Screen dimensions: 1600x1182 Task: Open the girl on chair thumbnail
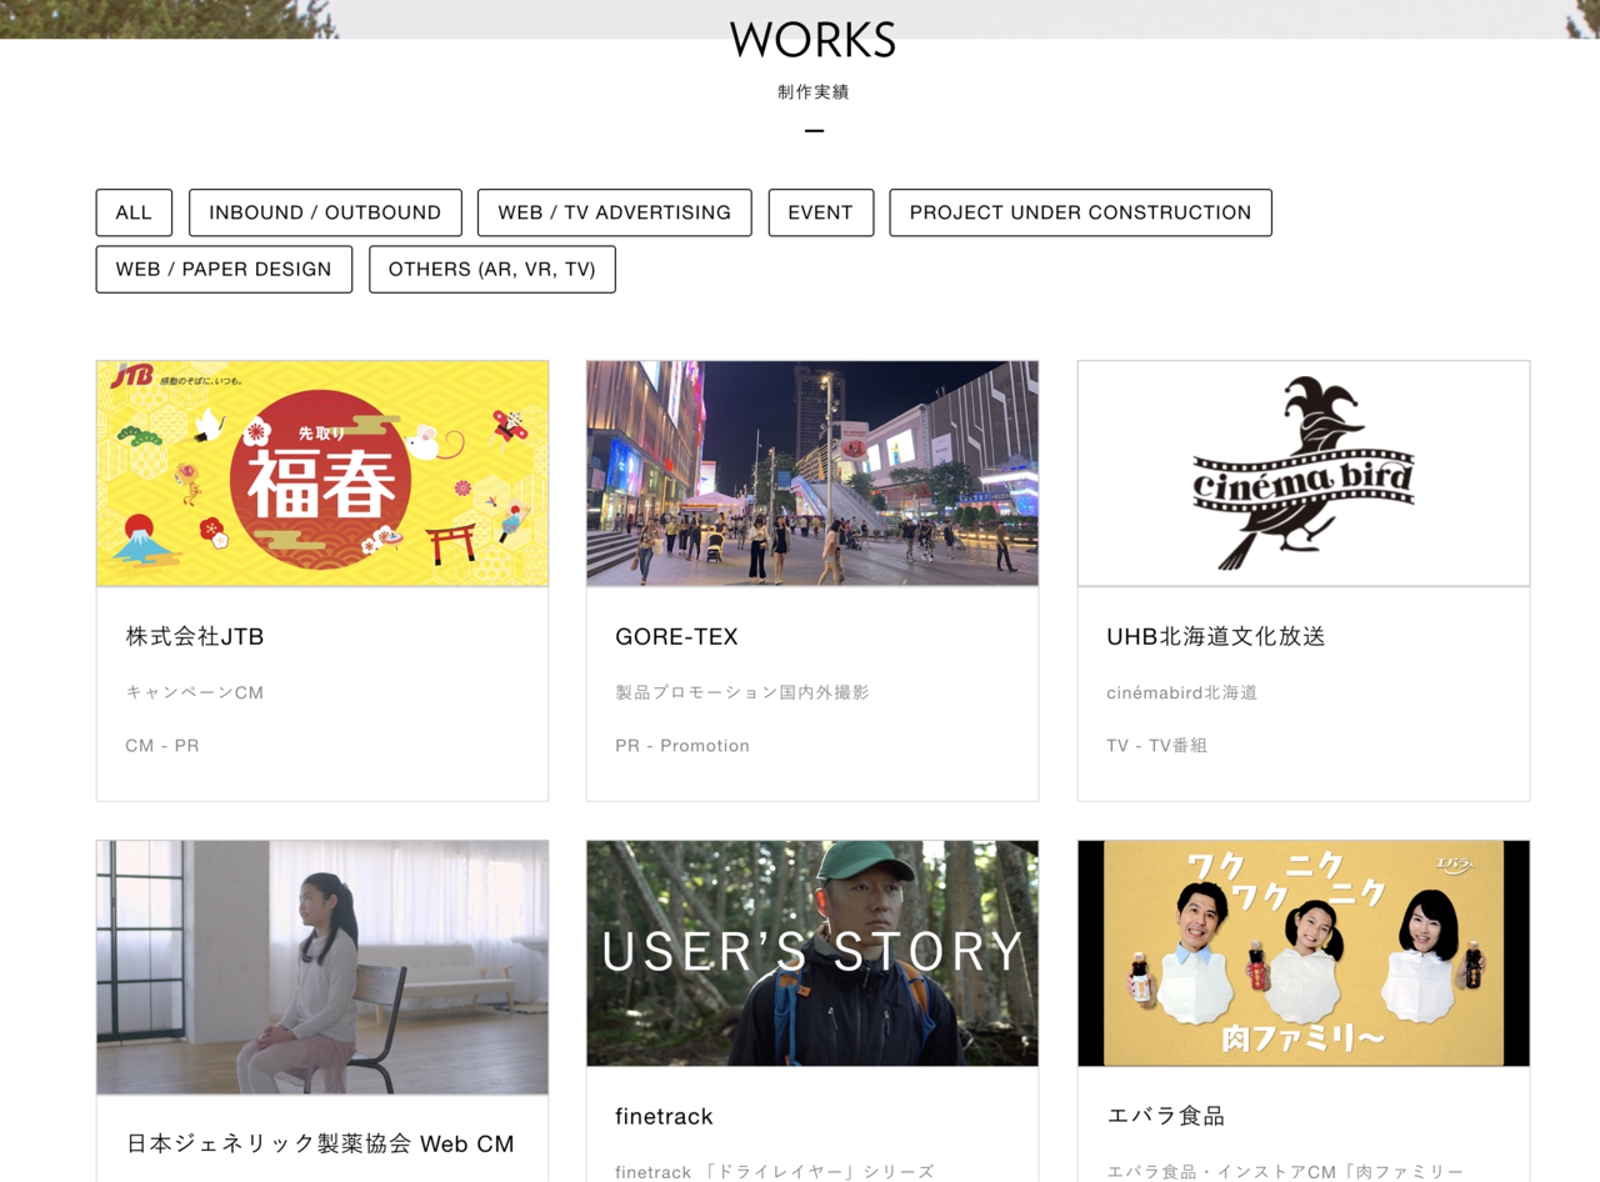tap(322, 967)
